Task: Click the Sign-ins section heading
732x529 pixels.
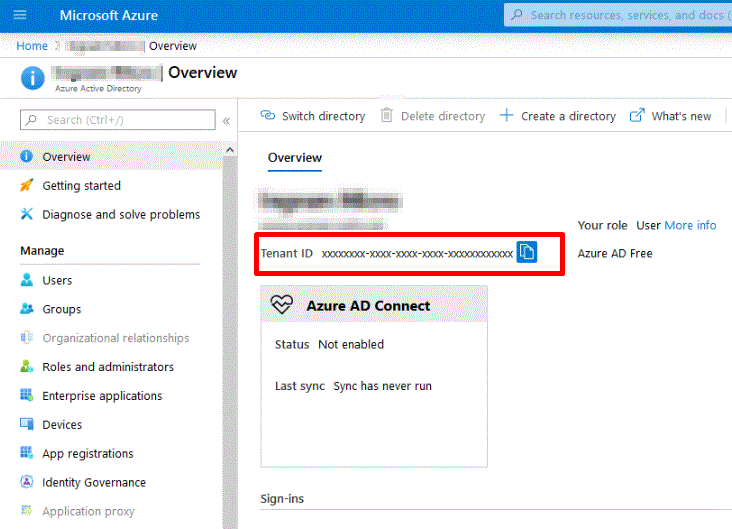Action: tap(282, 499)
